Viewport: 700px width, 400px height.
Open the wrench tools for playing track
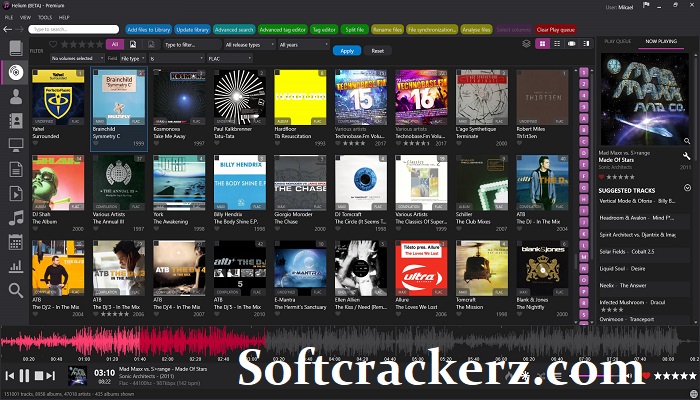tap(687, 156)
